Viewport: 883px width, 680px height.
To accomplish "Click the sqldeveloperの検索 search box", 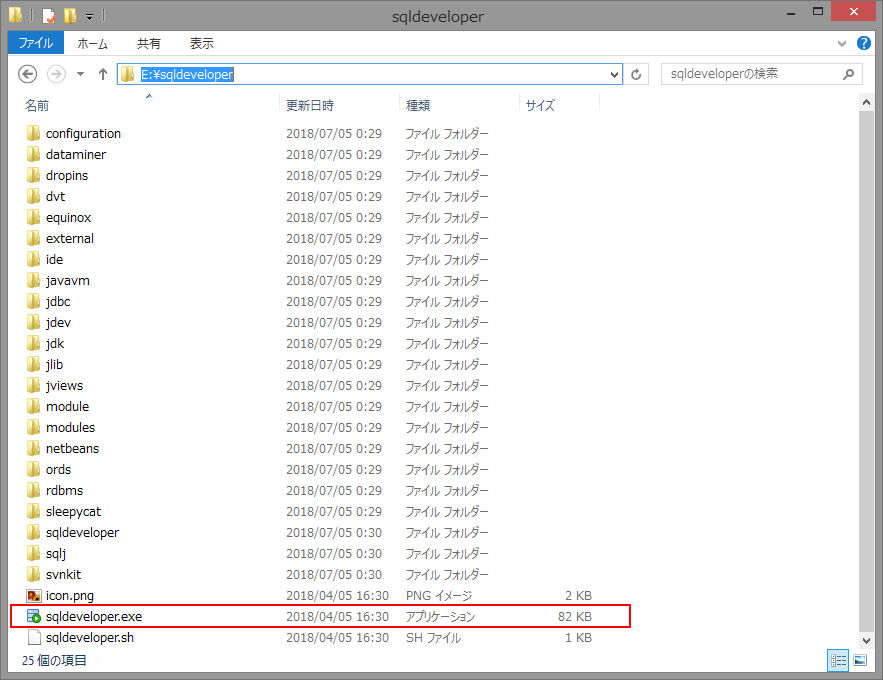I will pyautogui.click(x=761, y=74).
